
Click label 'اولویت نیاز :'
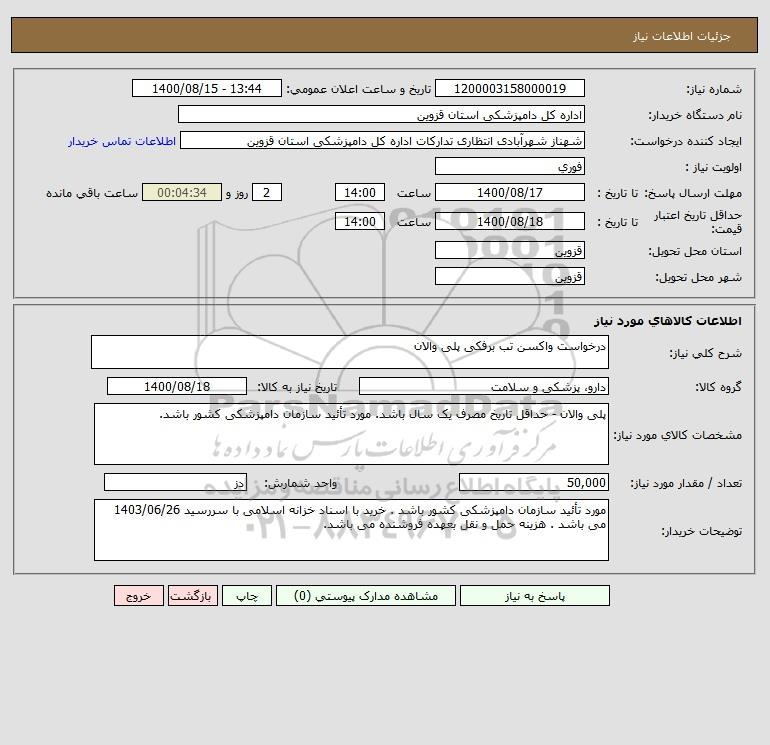click(714, 167)
